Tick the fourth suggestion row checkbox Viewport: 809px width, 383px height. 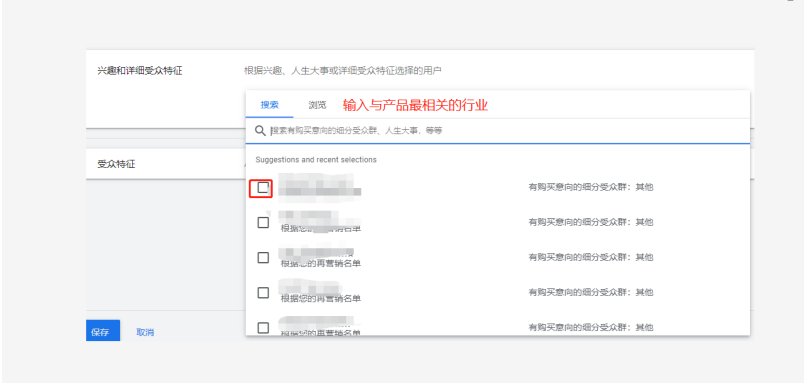[x=263, y=292]
